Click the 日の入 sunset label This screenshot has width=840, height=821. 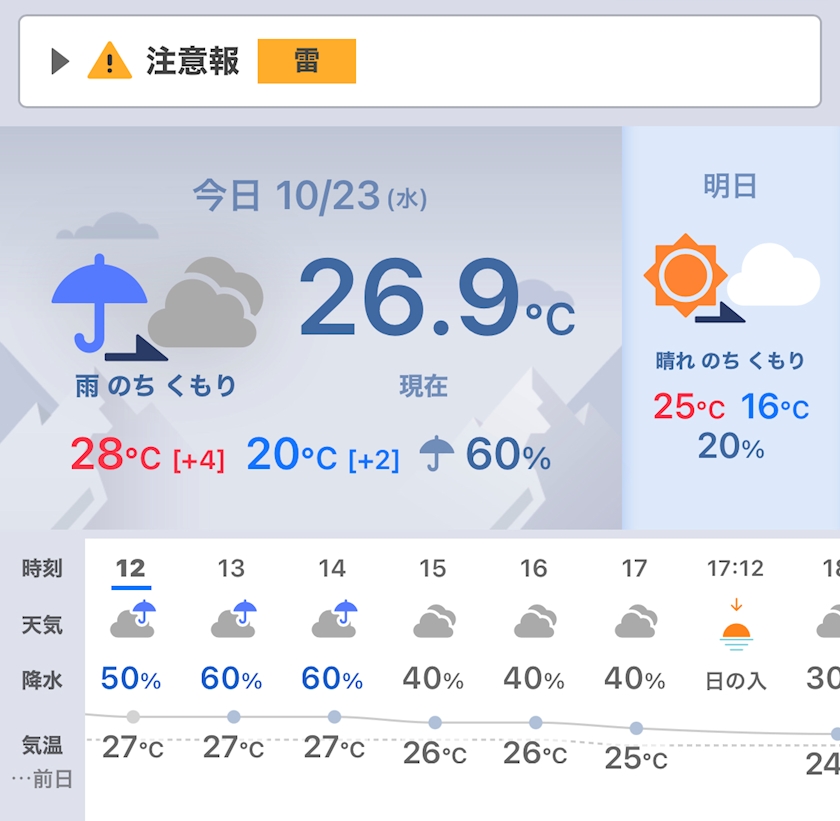pos(736,681)
